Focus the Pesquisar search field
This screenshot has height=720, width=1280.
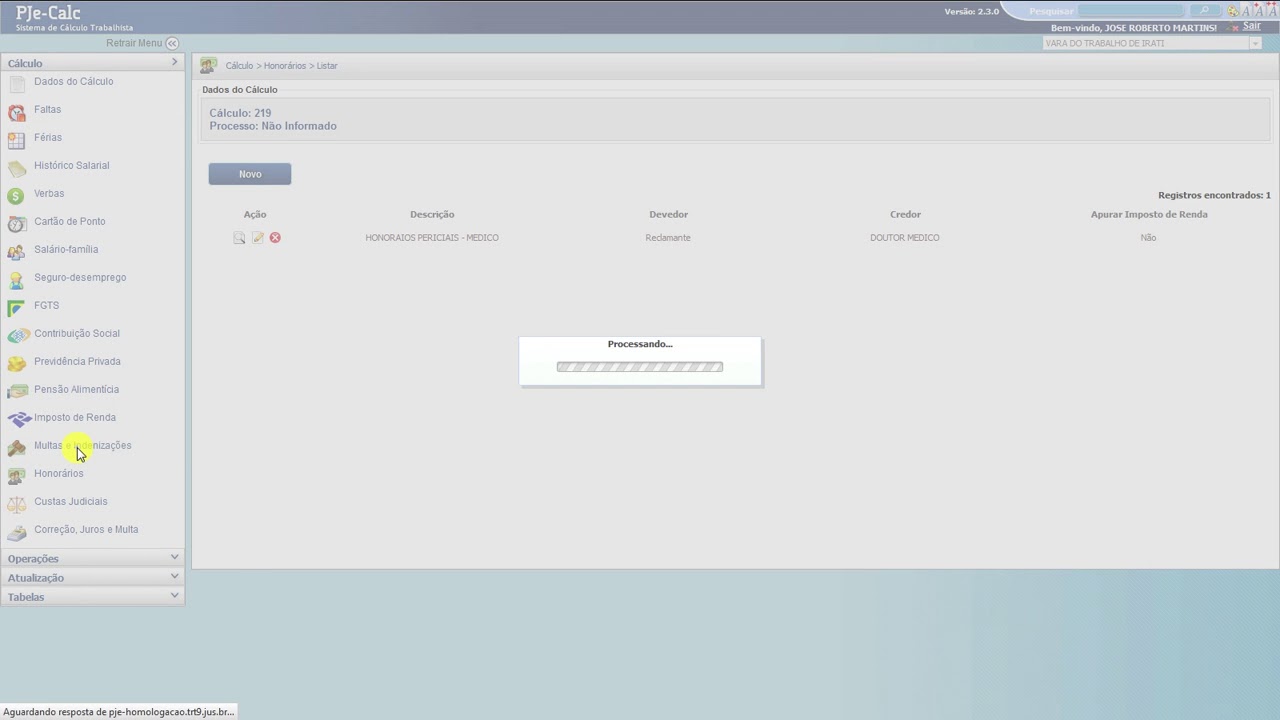[x=1131, y=10]
